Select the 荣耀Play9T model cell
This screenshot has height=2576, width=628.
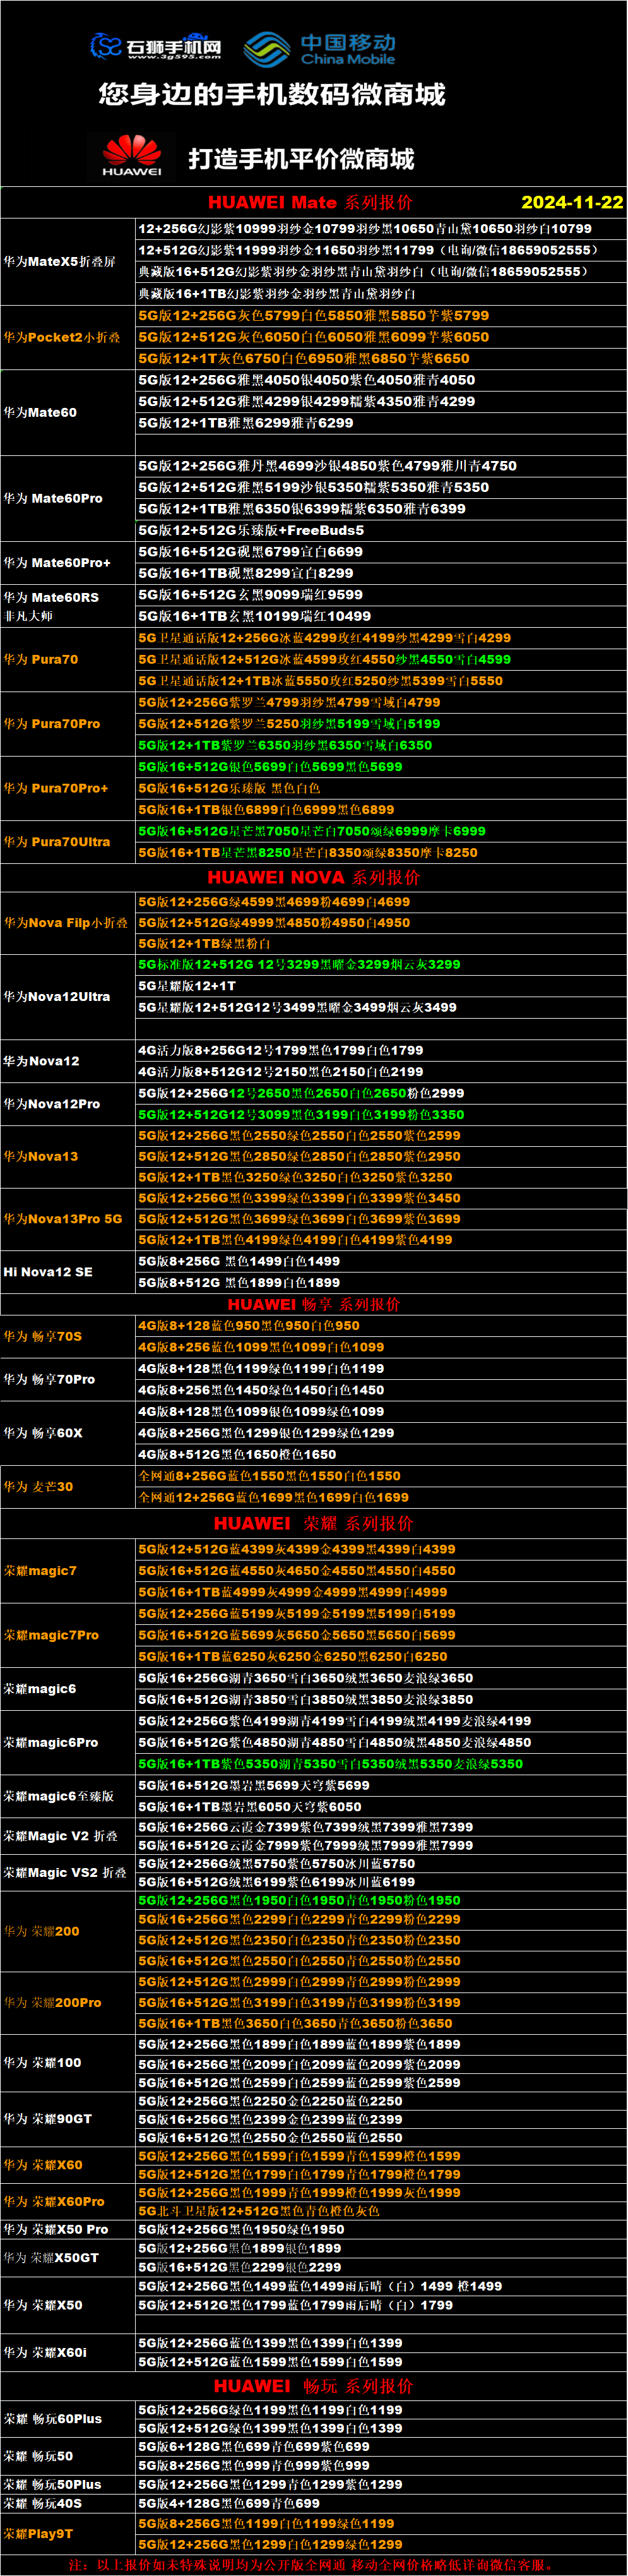tap(67, 2533)
